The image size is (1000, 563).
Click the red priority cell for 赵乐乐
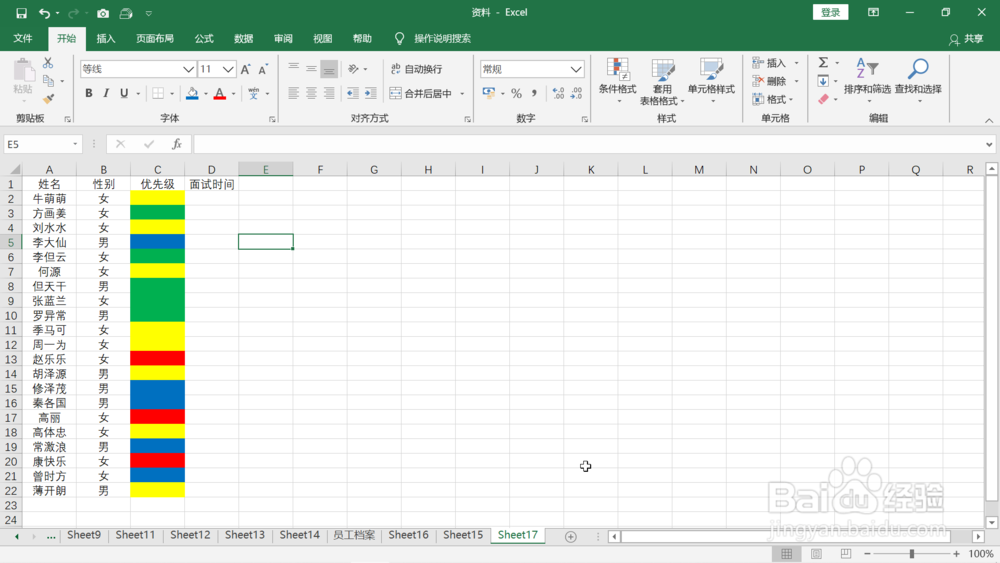[158, 359]
